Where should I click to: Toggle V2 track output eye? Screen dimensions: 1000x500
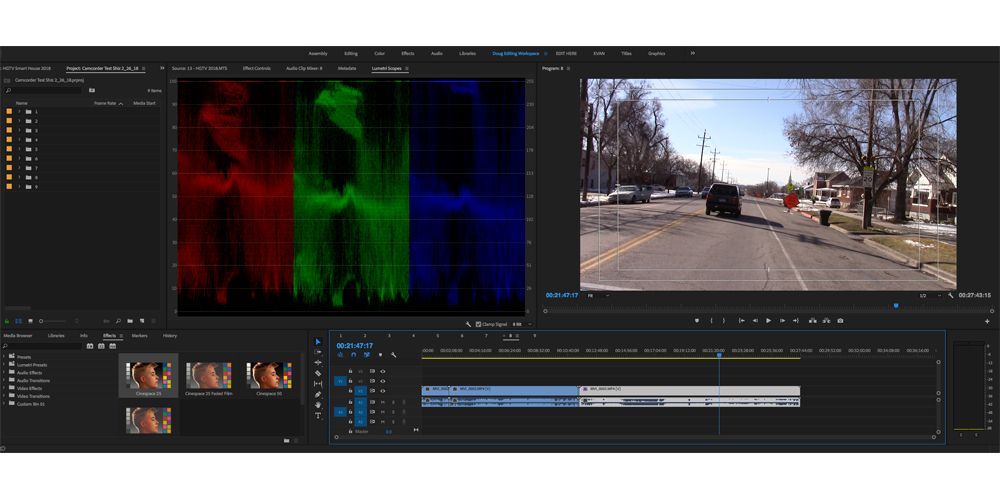[x=383, y=381]
